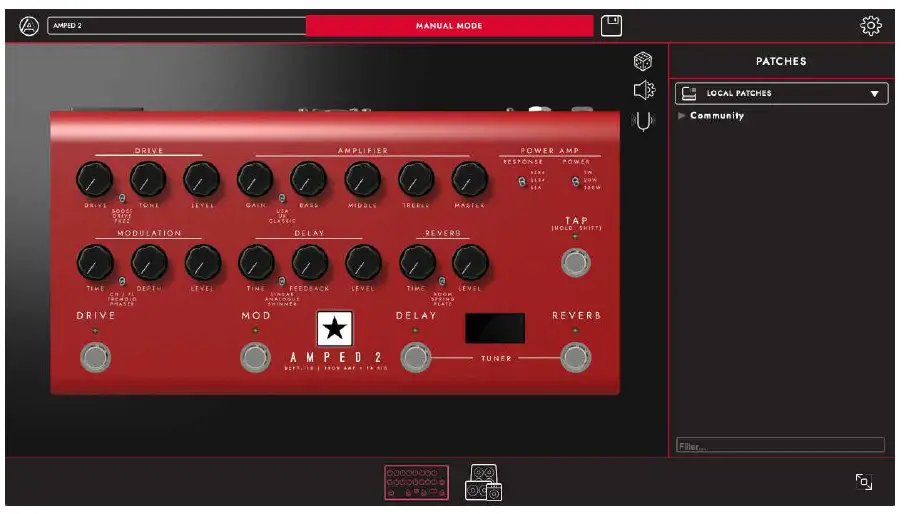Screen dimensions: 904x514
Task: Toggle the REVERB footswitch
Action: (x=575, y=357)
